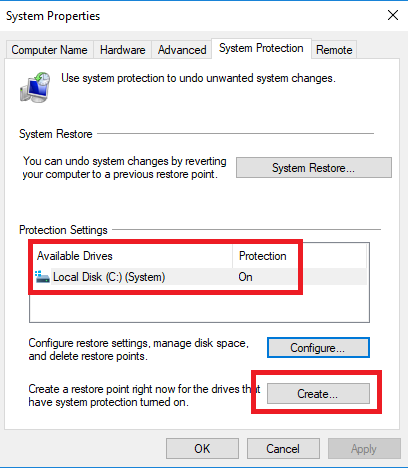Screen dimensions: 408x468
Task: Go to the Advanced tab
Action: 182,50
